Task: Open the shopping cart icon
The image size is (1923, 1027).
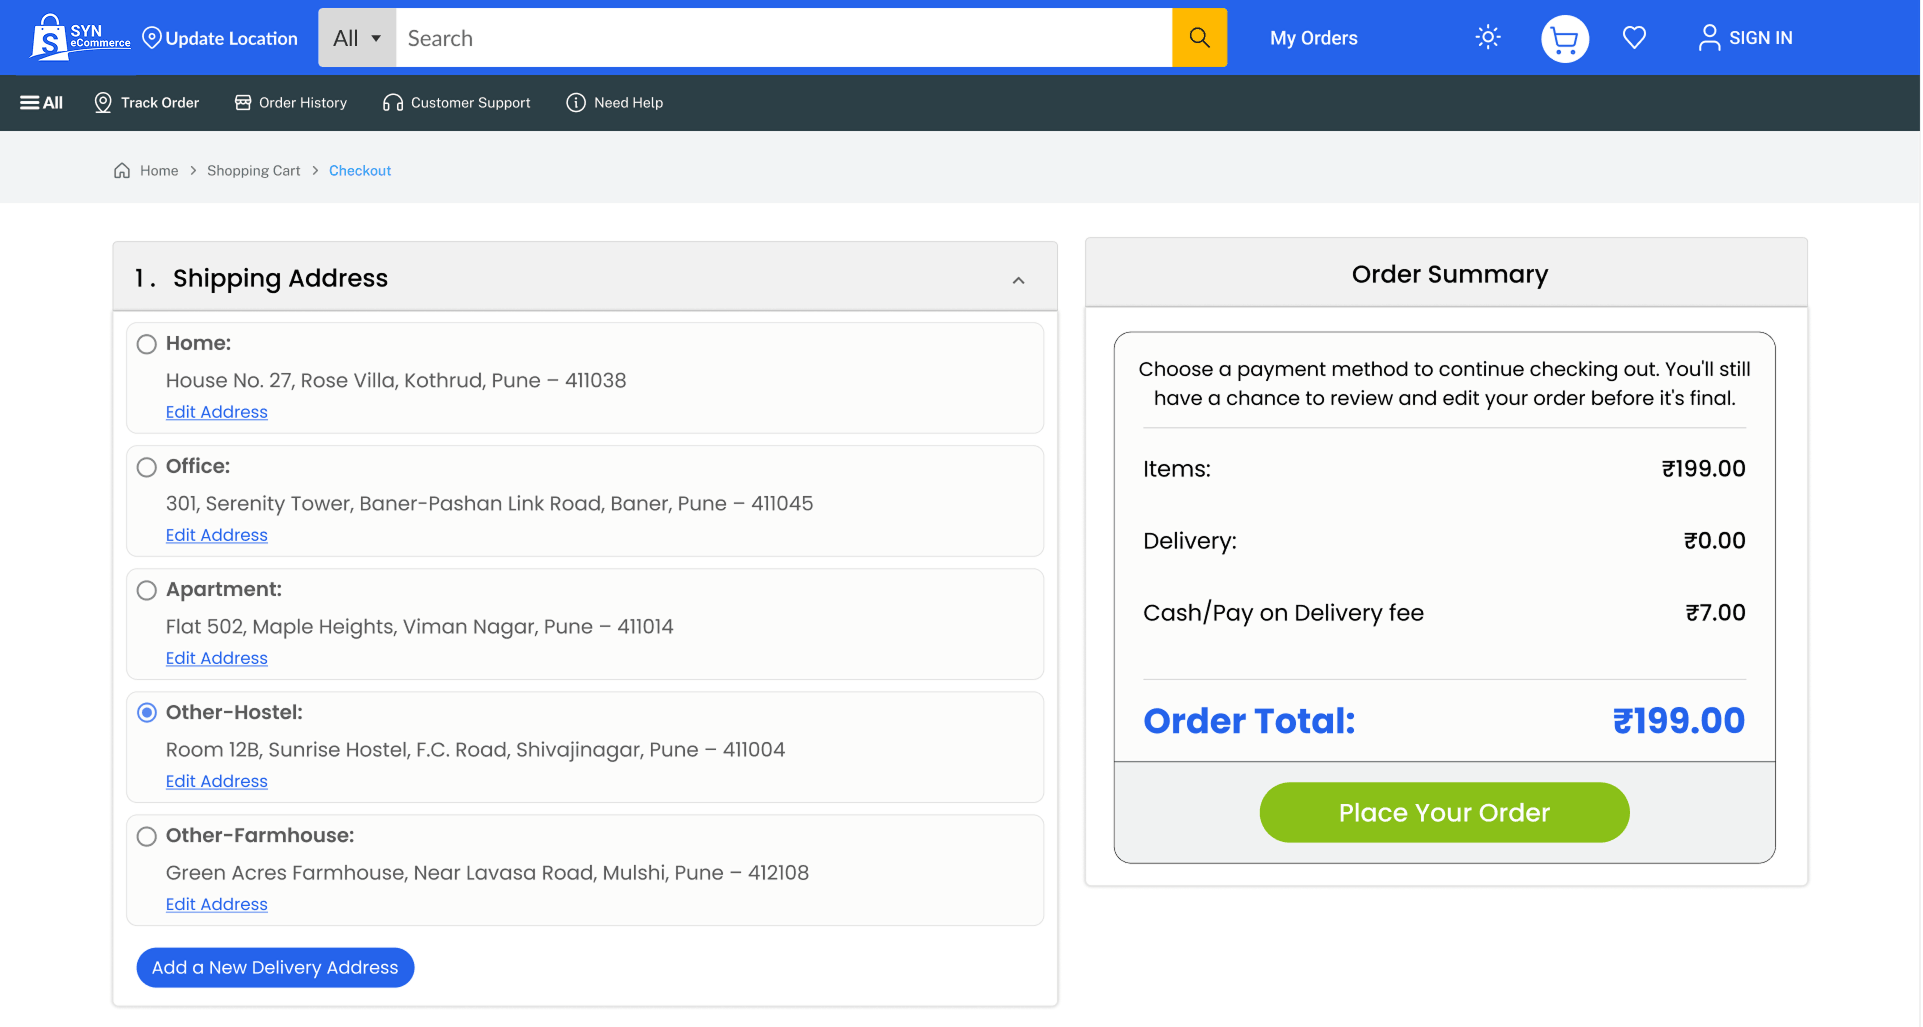Action: pyautogui.click(x=1564, y=39)
